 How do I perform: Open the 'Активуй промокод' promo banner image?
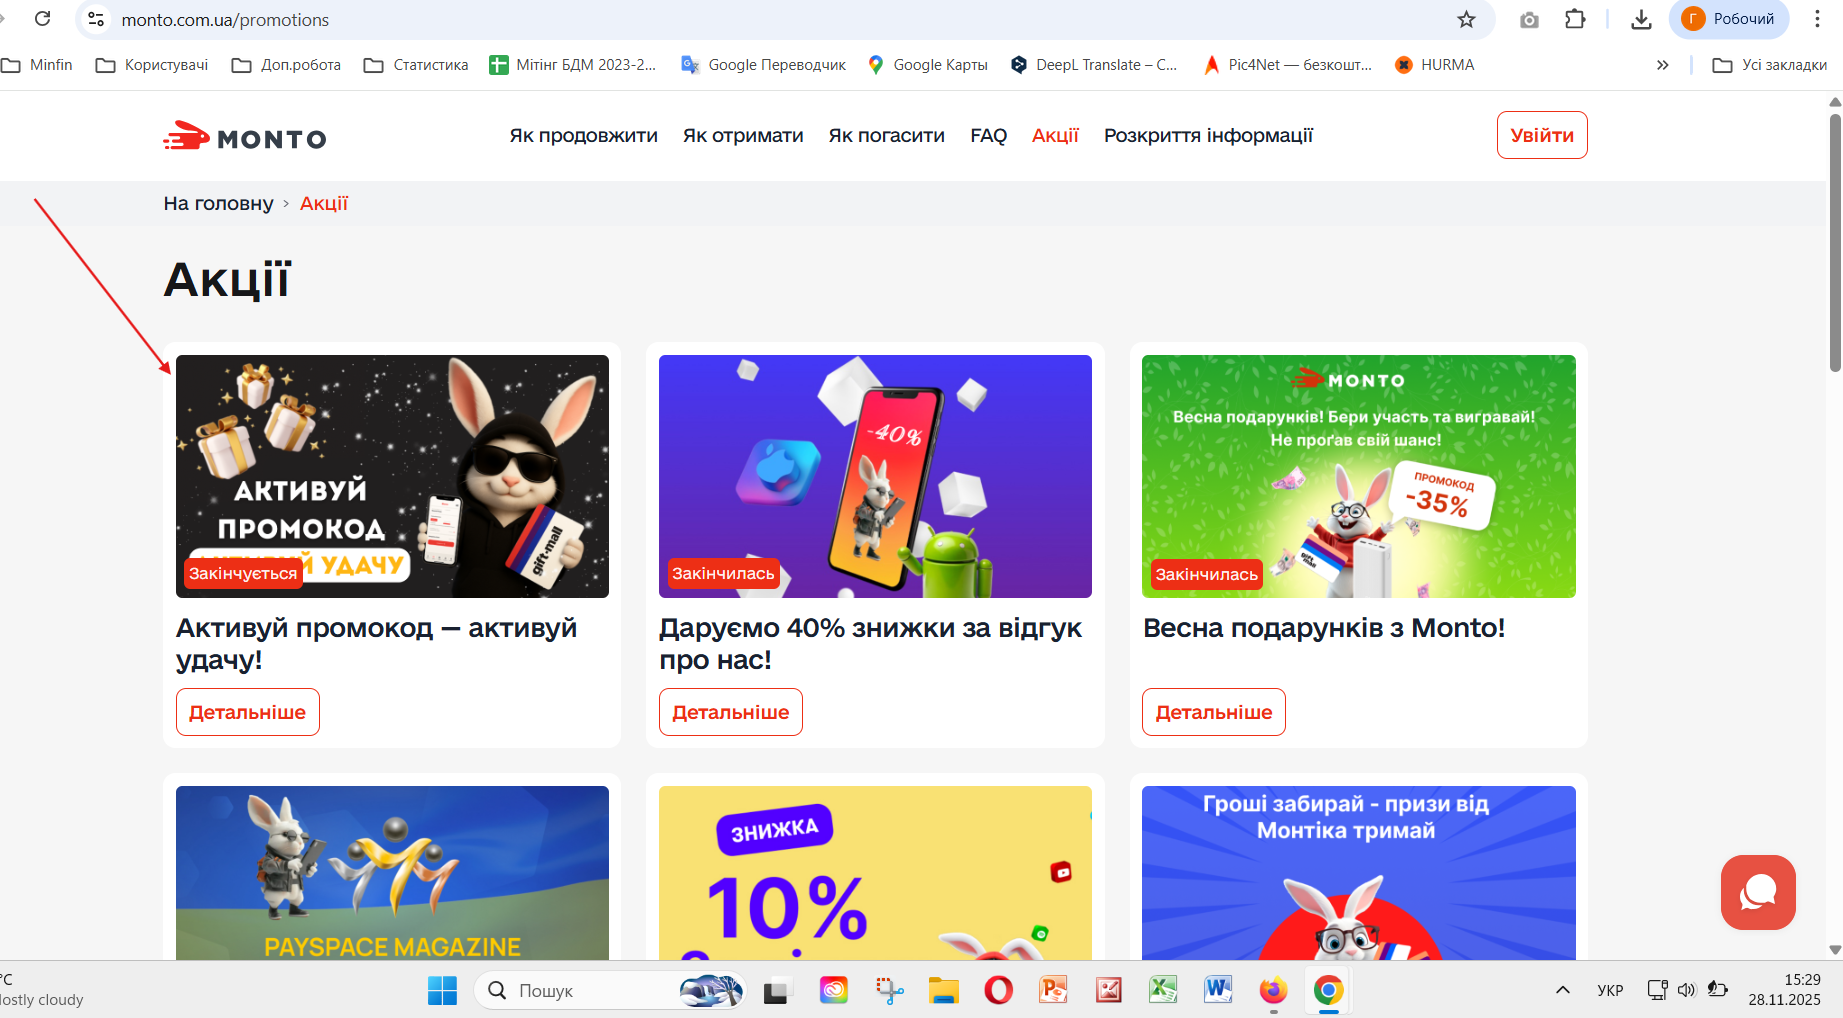[x=392, y=476]
